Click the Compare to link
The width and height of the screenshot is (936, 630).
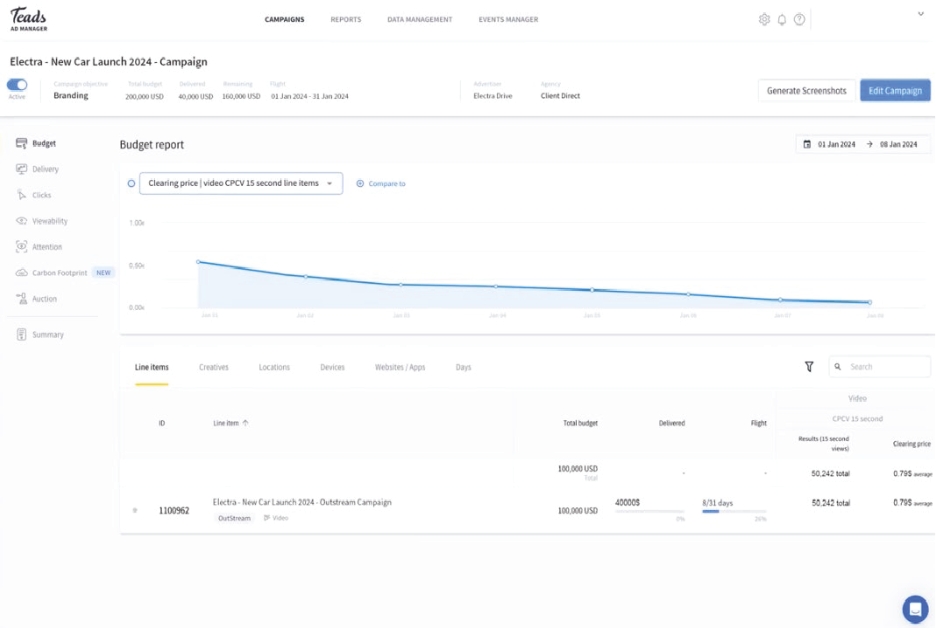coord(381,184)
